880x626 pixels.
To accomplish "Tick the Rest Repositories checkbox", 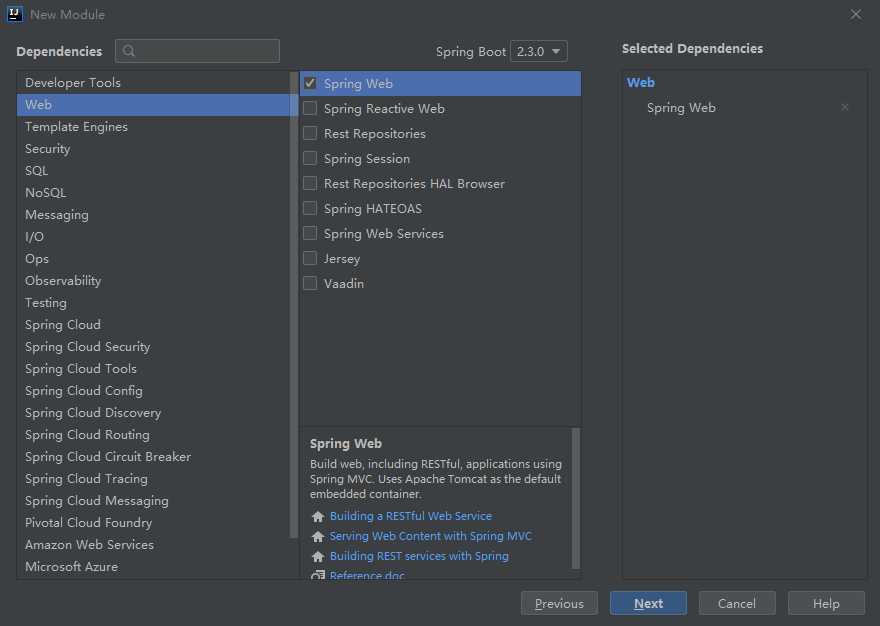I will [310, 133].
